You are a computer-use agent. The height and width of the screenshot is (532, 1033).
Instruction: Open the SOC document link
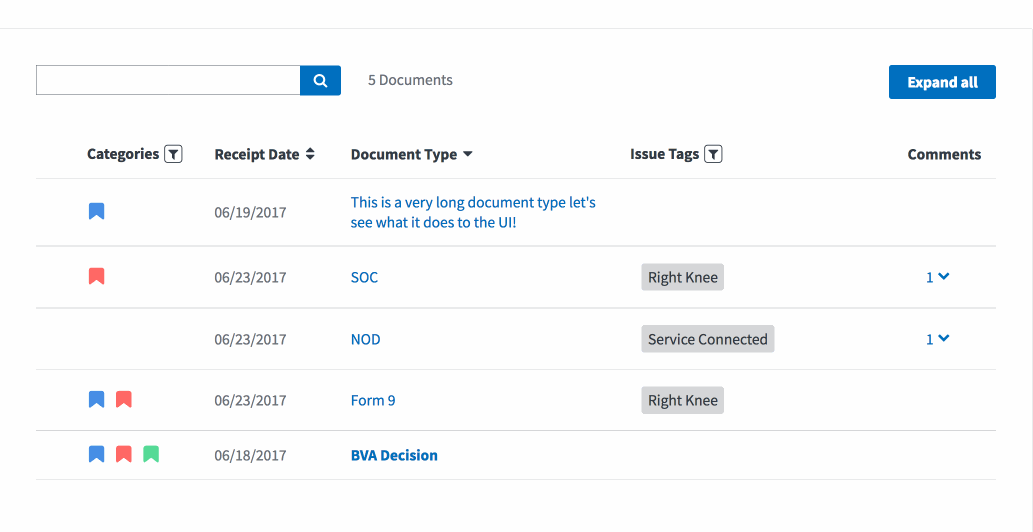(x=364, y=277)
